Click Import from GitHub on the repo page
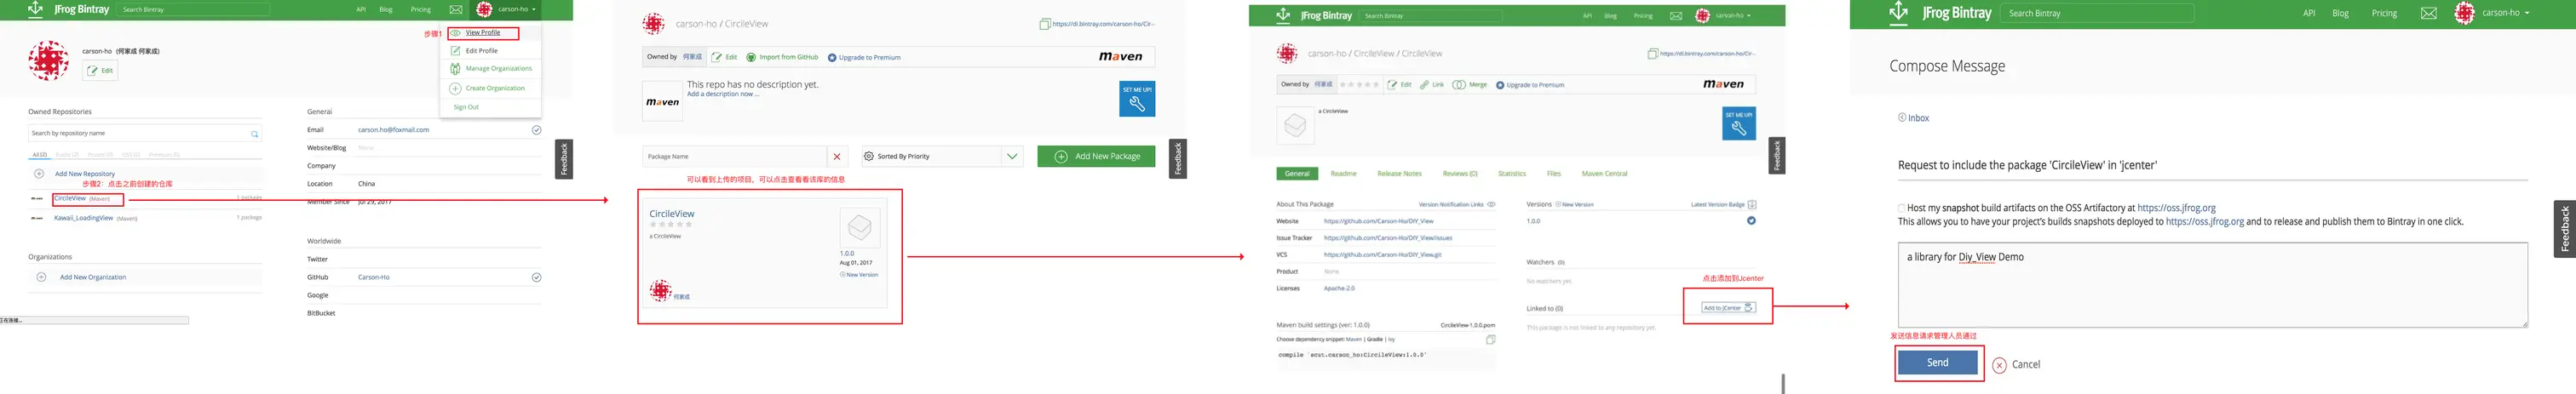The width and height of the screenshot is (2576, 394). (782, 57)
